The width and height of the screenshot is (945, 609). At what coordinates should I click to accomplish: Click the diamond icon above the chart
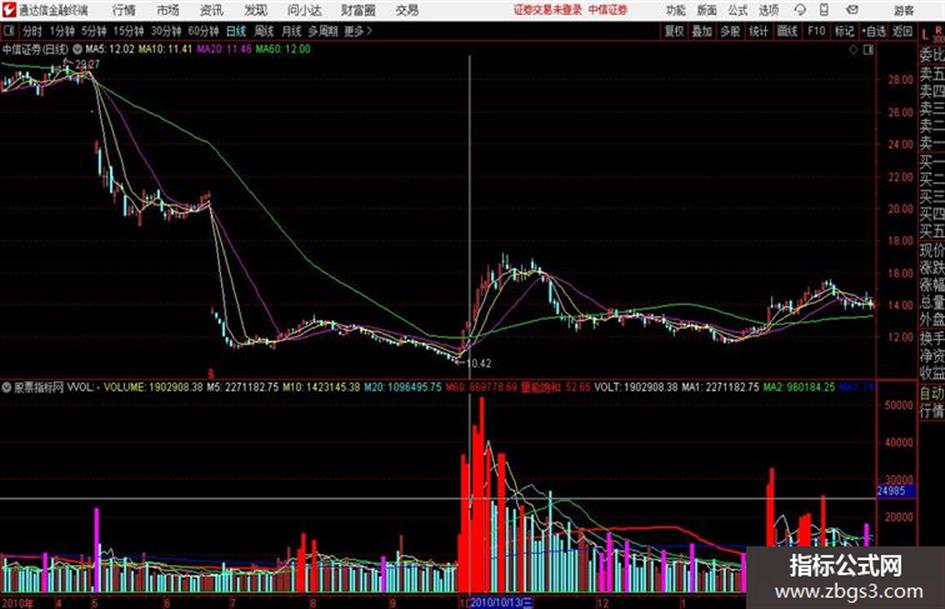tap(853, 50)
